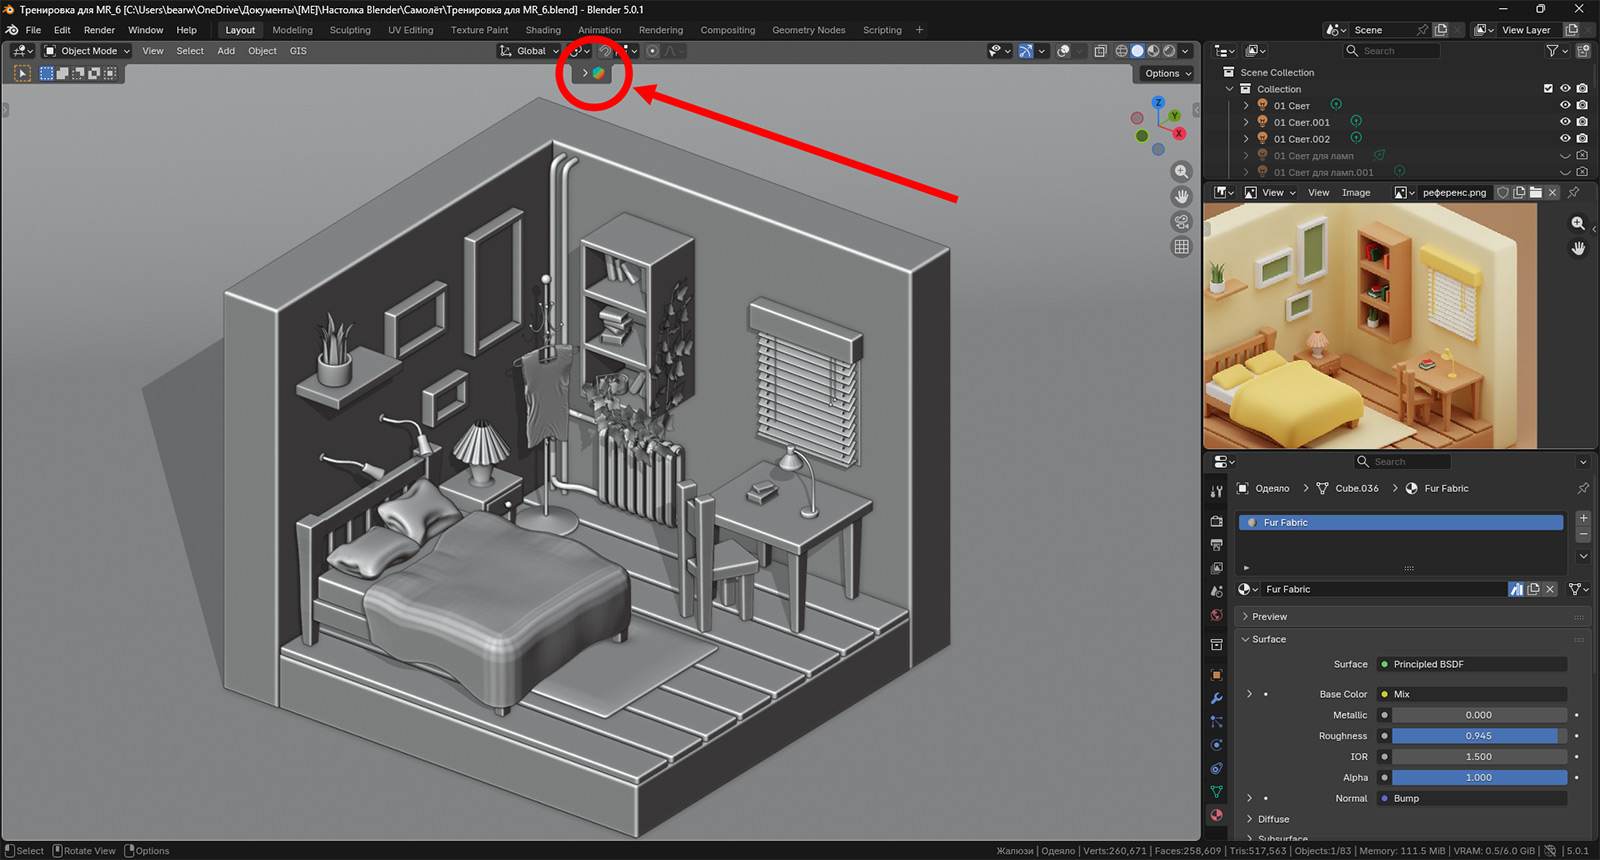Uncheck the Collection exclude checkbox

click(x=1548, y=89)
